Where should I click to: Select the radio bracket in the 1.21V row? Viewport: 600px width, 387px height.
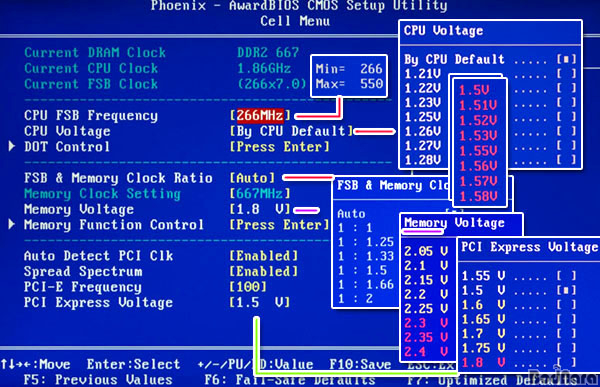(566, 73)
